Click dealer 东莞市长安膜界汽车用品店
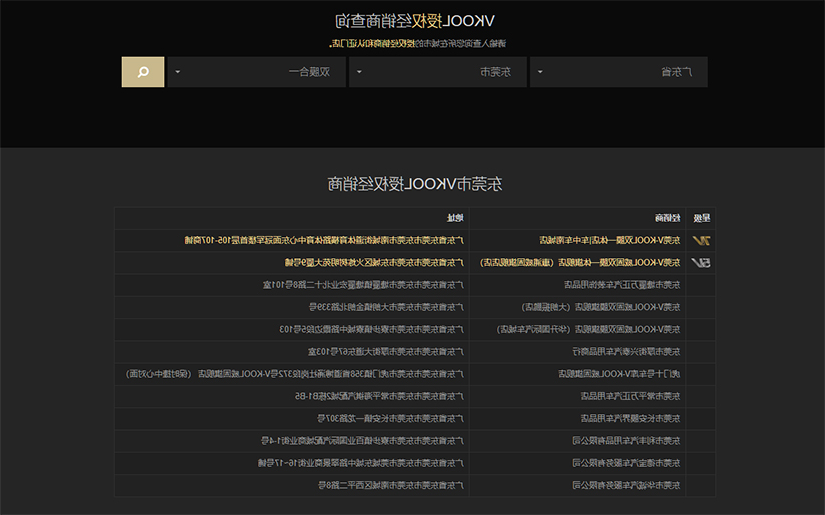 pyautogui.click(x=630, y=419)
